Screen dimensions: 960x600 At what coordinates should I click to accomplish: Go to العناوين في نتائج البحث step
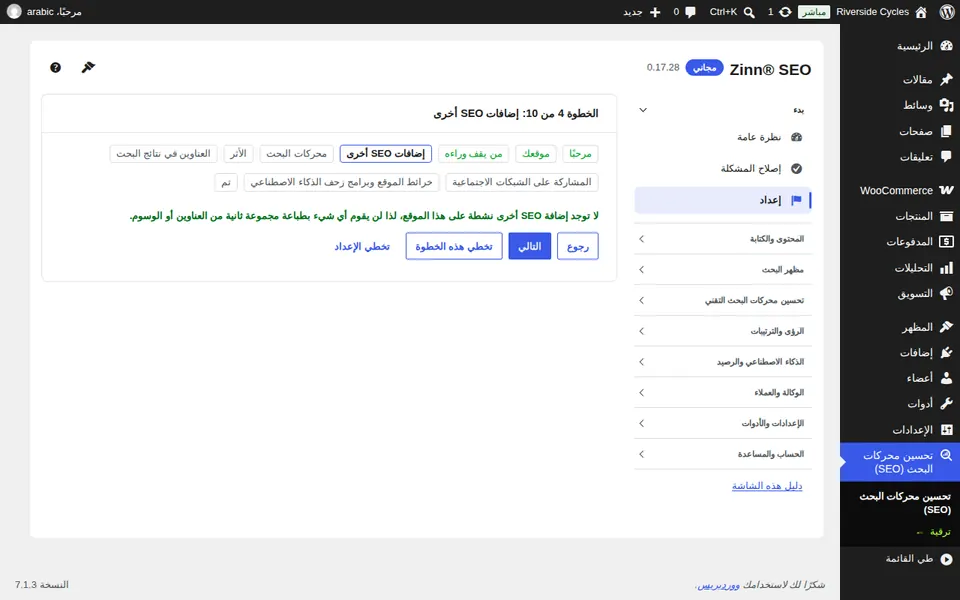click(163, 154)
